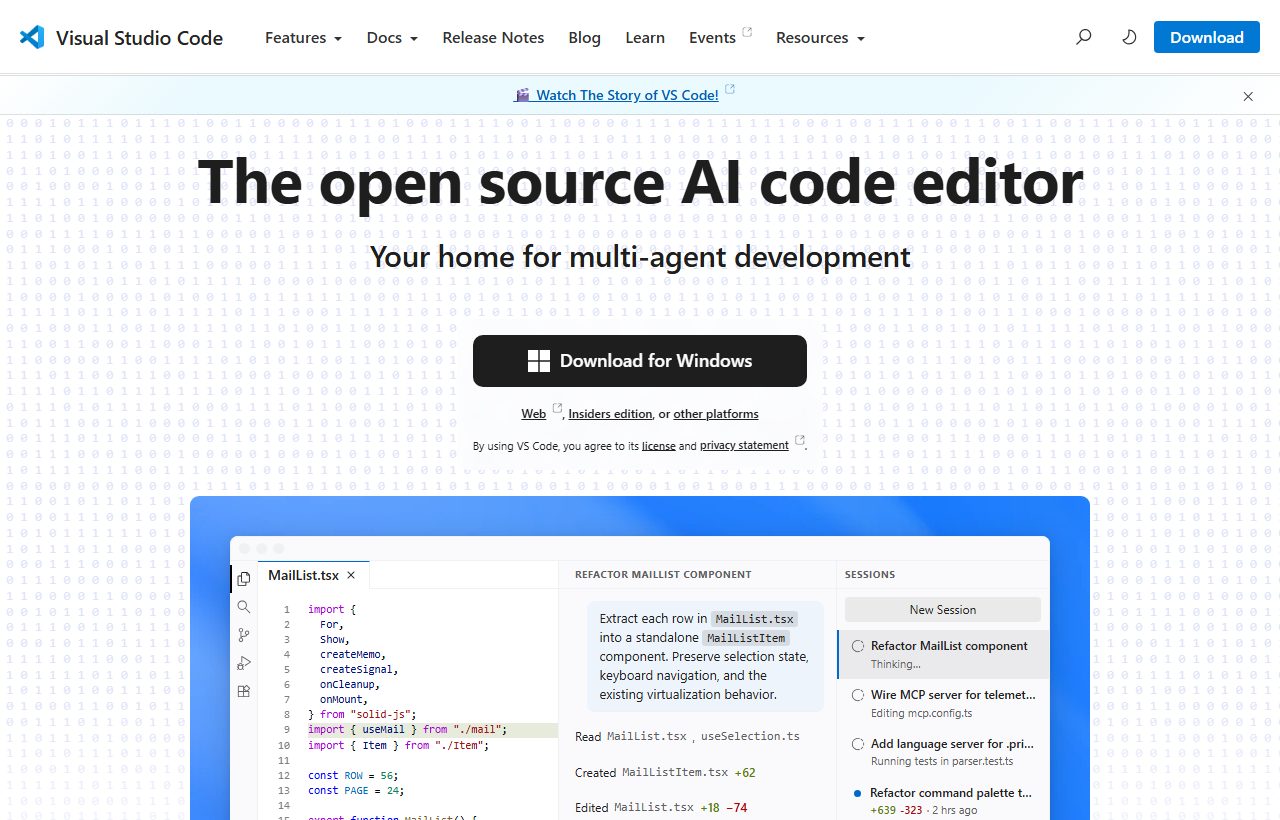Image resolution: width=1280 pixels, height=820 pixels.
Task: Click code line 9 import useMail
Action: [408, 730]
